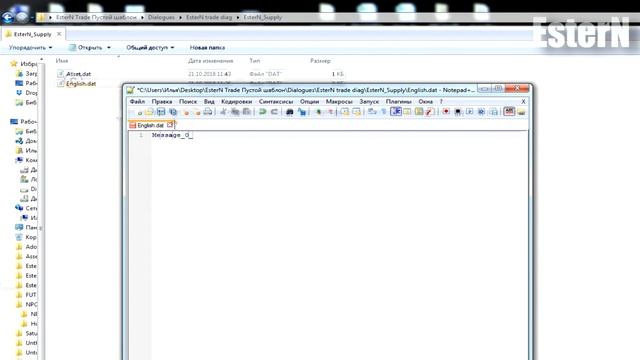Image resolution: width=640 pixels, height=360 pixels.
Task: Run macro multiple times icon
Action: click(481, 111)
